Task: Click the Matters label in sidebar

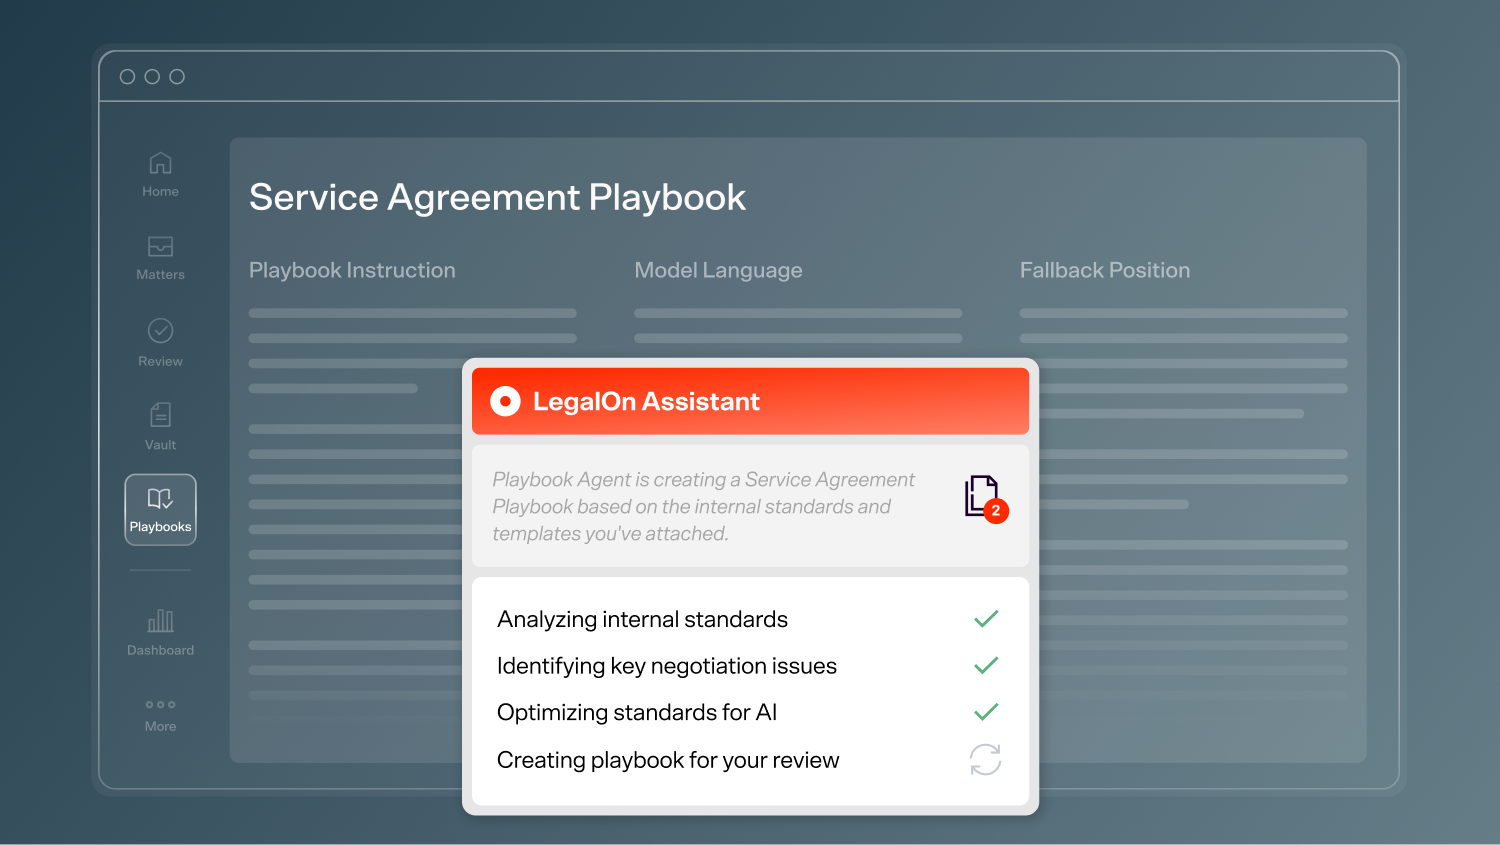Action: (160, 274)
